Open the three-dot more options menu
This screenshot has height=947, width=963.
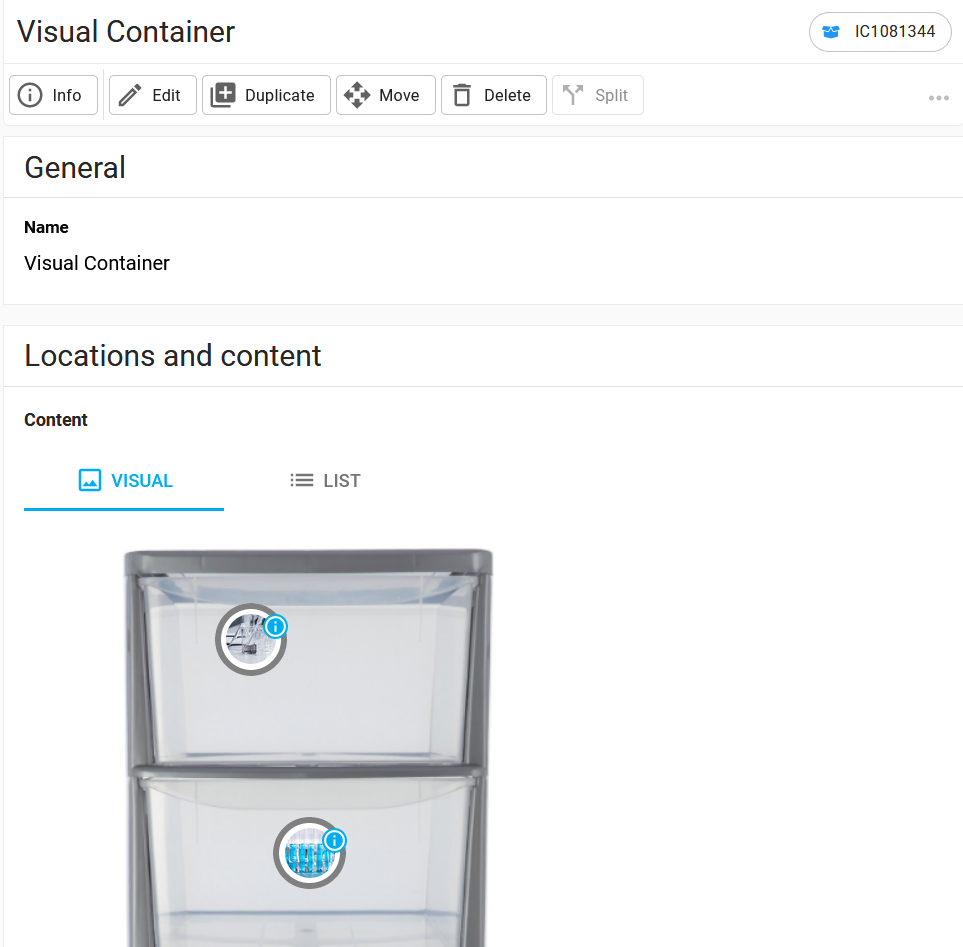coord(938,98)
